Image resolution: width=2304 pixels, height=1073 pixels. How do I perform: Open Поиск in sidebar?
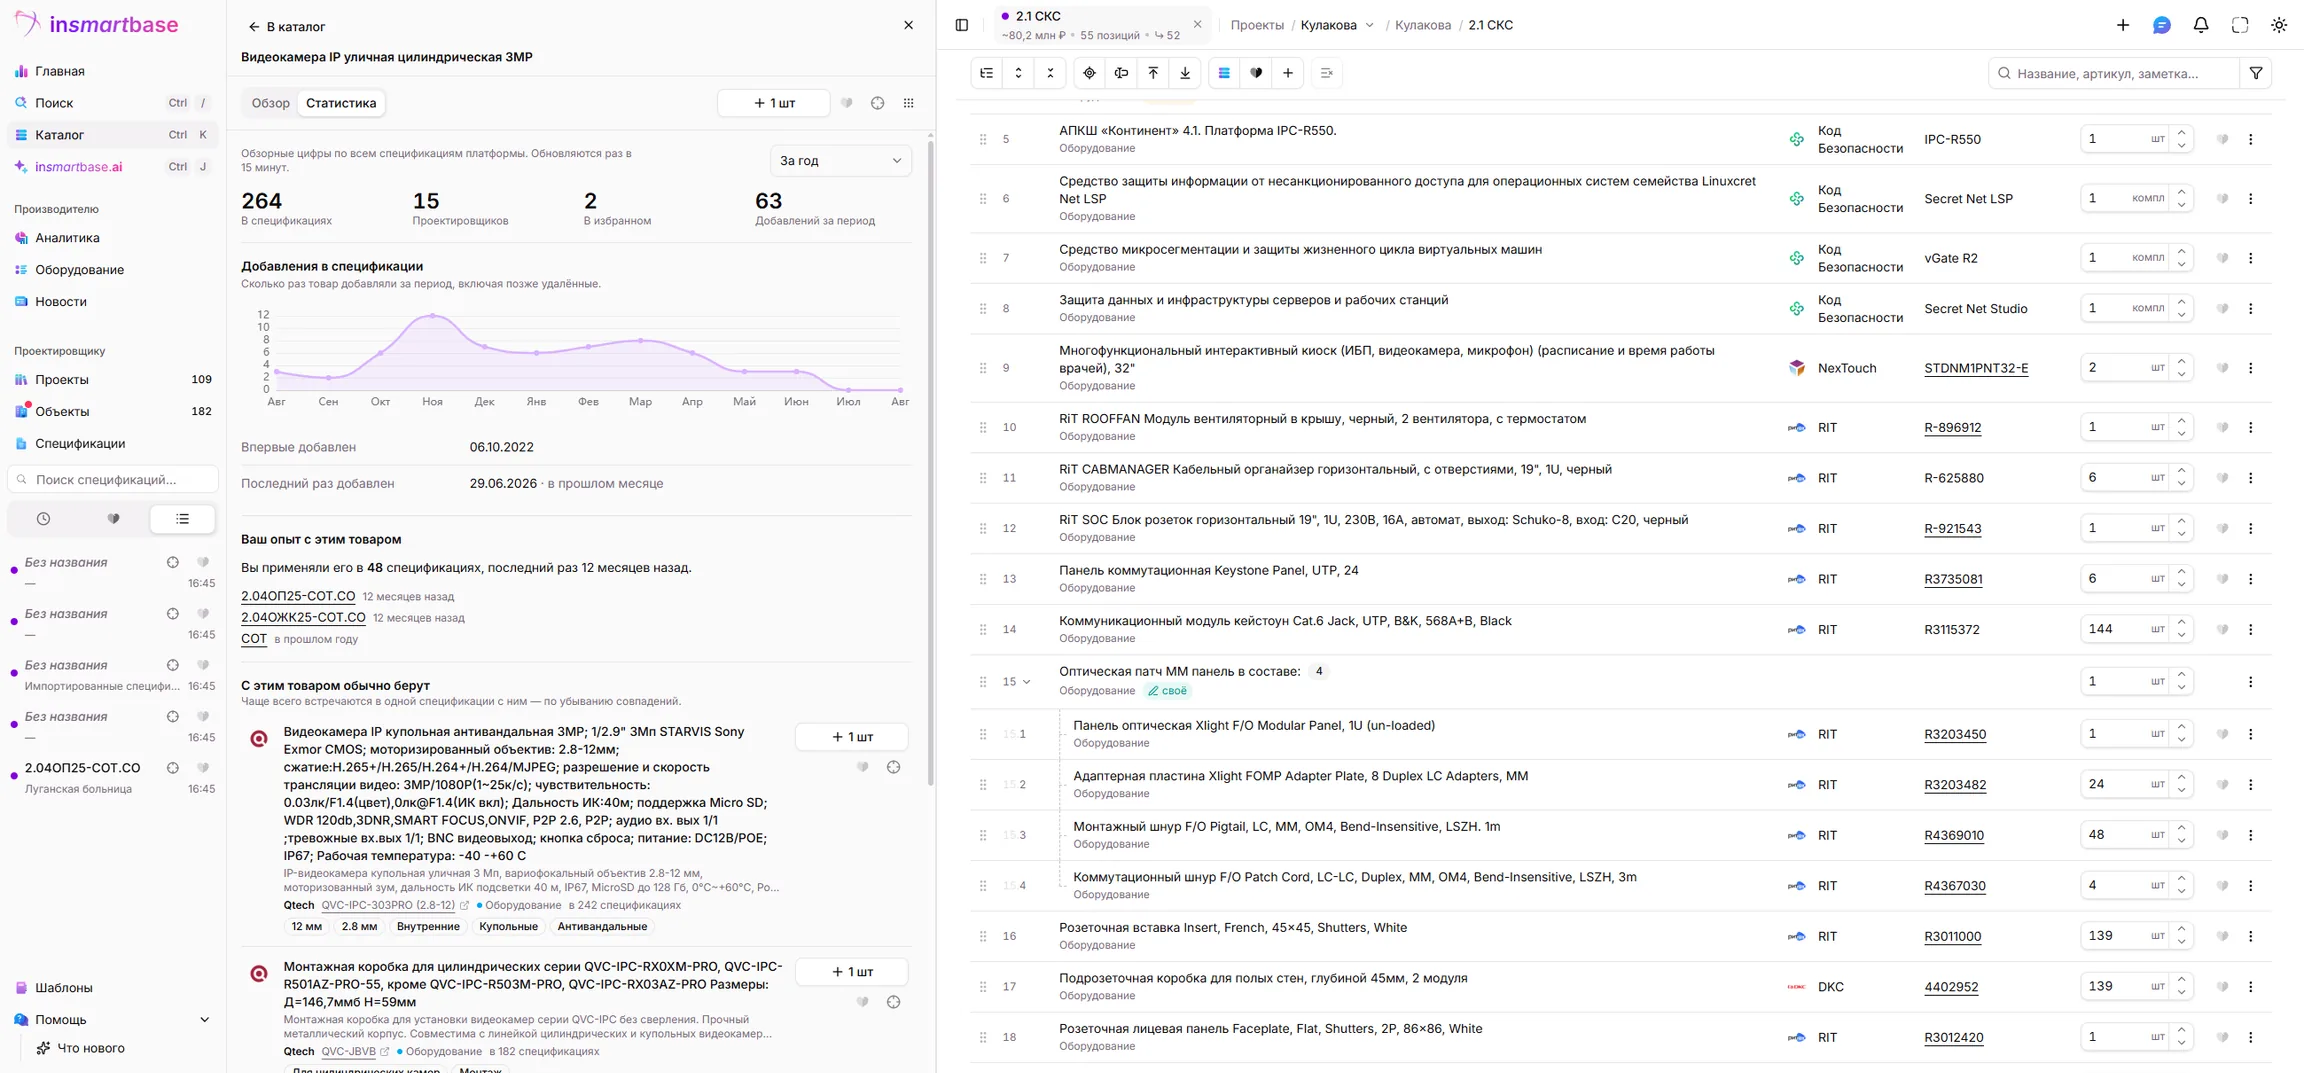coord(112,103)
